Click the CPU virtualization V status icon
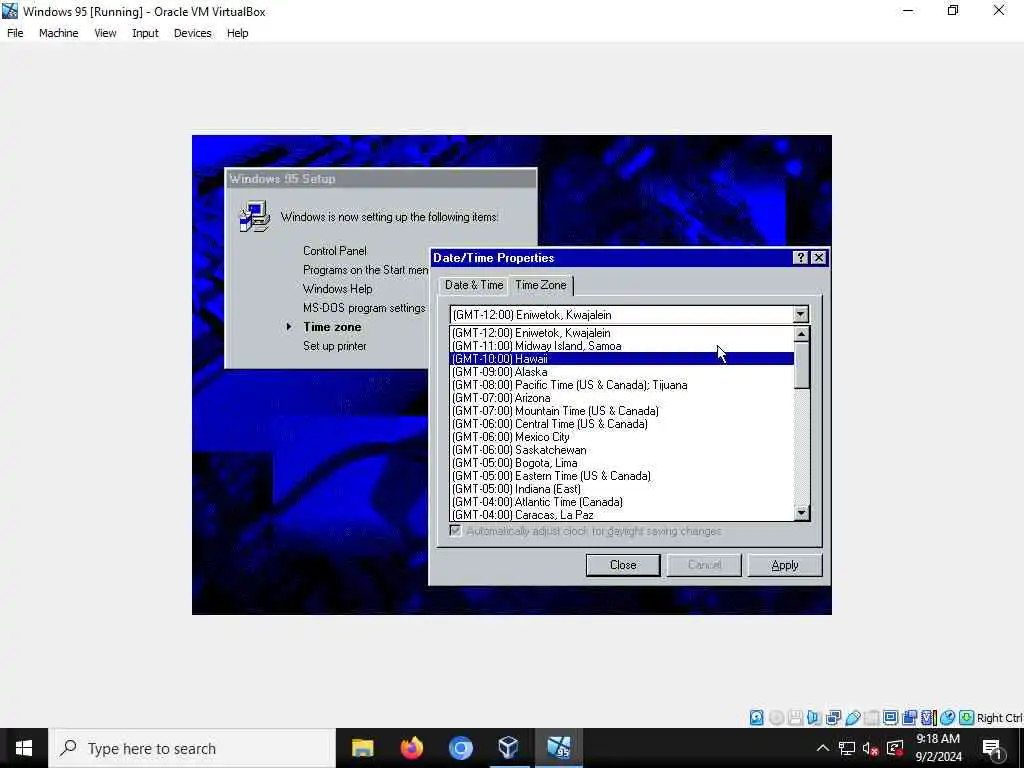1024x768 pixels. pos(928,718)
